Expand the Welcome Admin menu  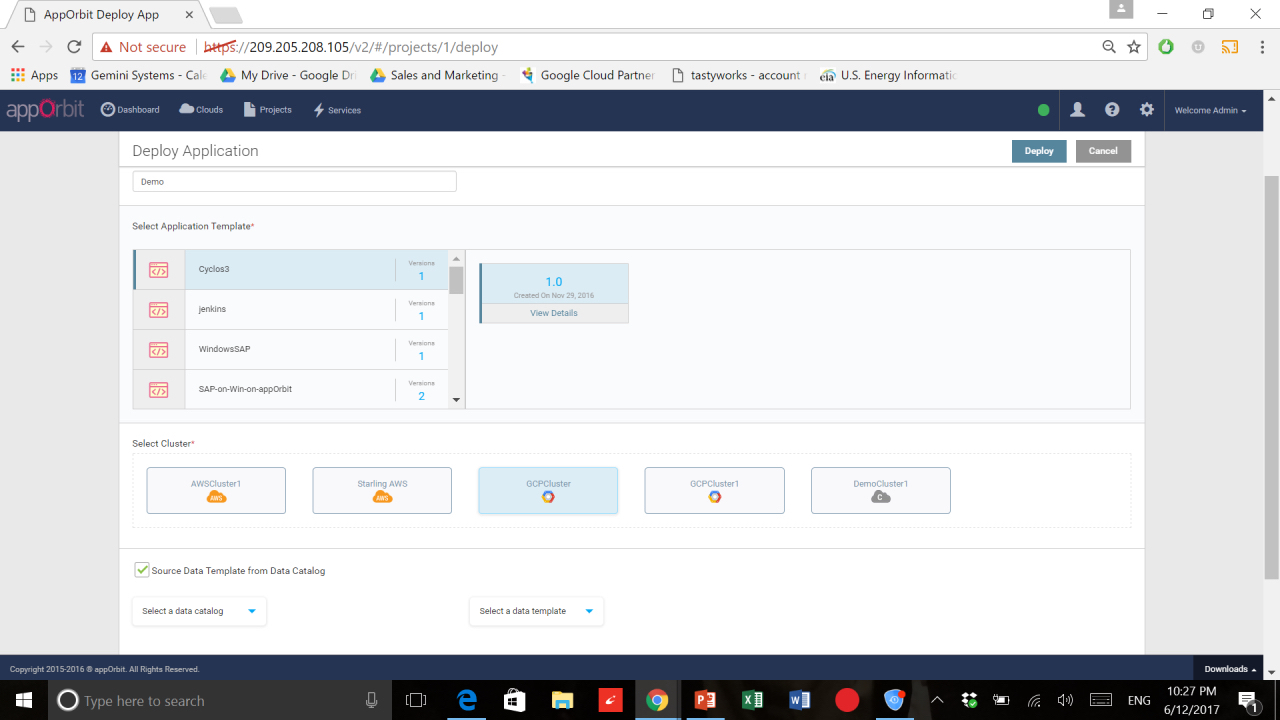point(1210,110)
